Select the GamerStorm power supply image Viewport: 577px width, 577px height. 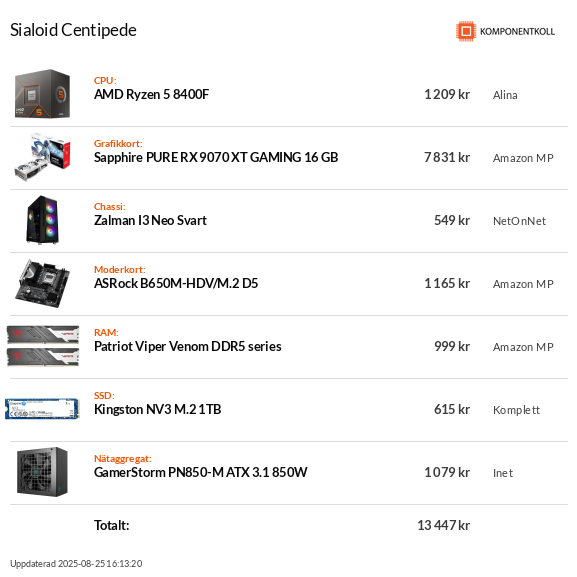pos(42,472)
